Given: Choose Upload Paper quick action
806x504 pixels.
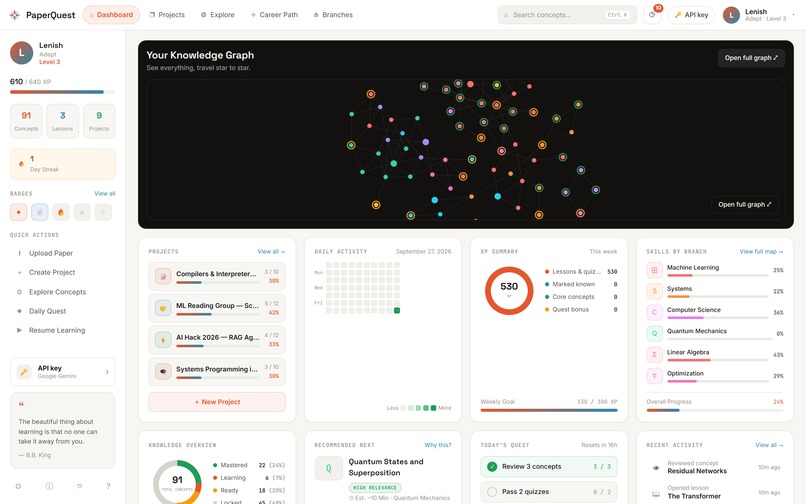Looking at the screenshot, I should 63,253.
